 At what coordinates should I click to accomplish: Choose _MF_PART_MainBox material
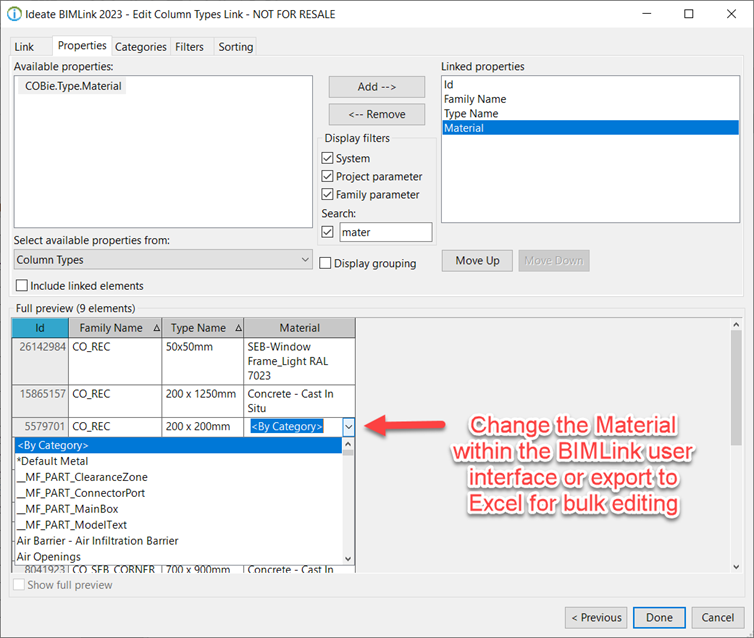coord(178,509)
